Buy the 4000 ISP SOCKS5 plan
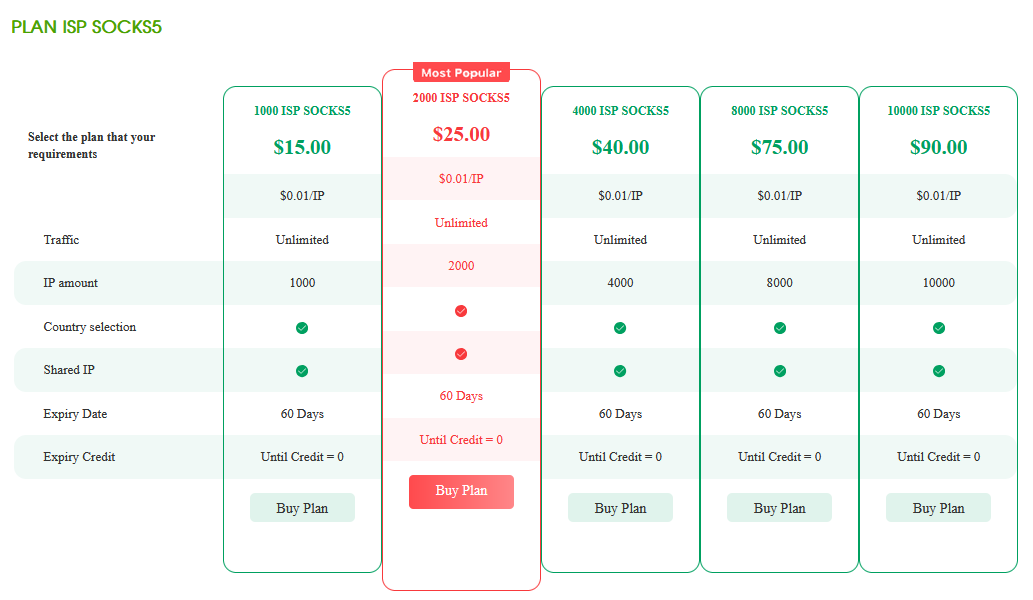This screenshot has height=600, width=1033. tap(621, 508)
